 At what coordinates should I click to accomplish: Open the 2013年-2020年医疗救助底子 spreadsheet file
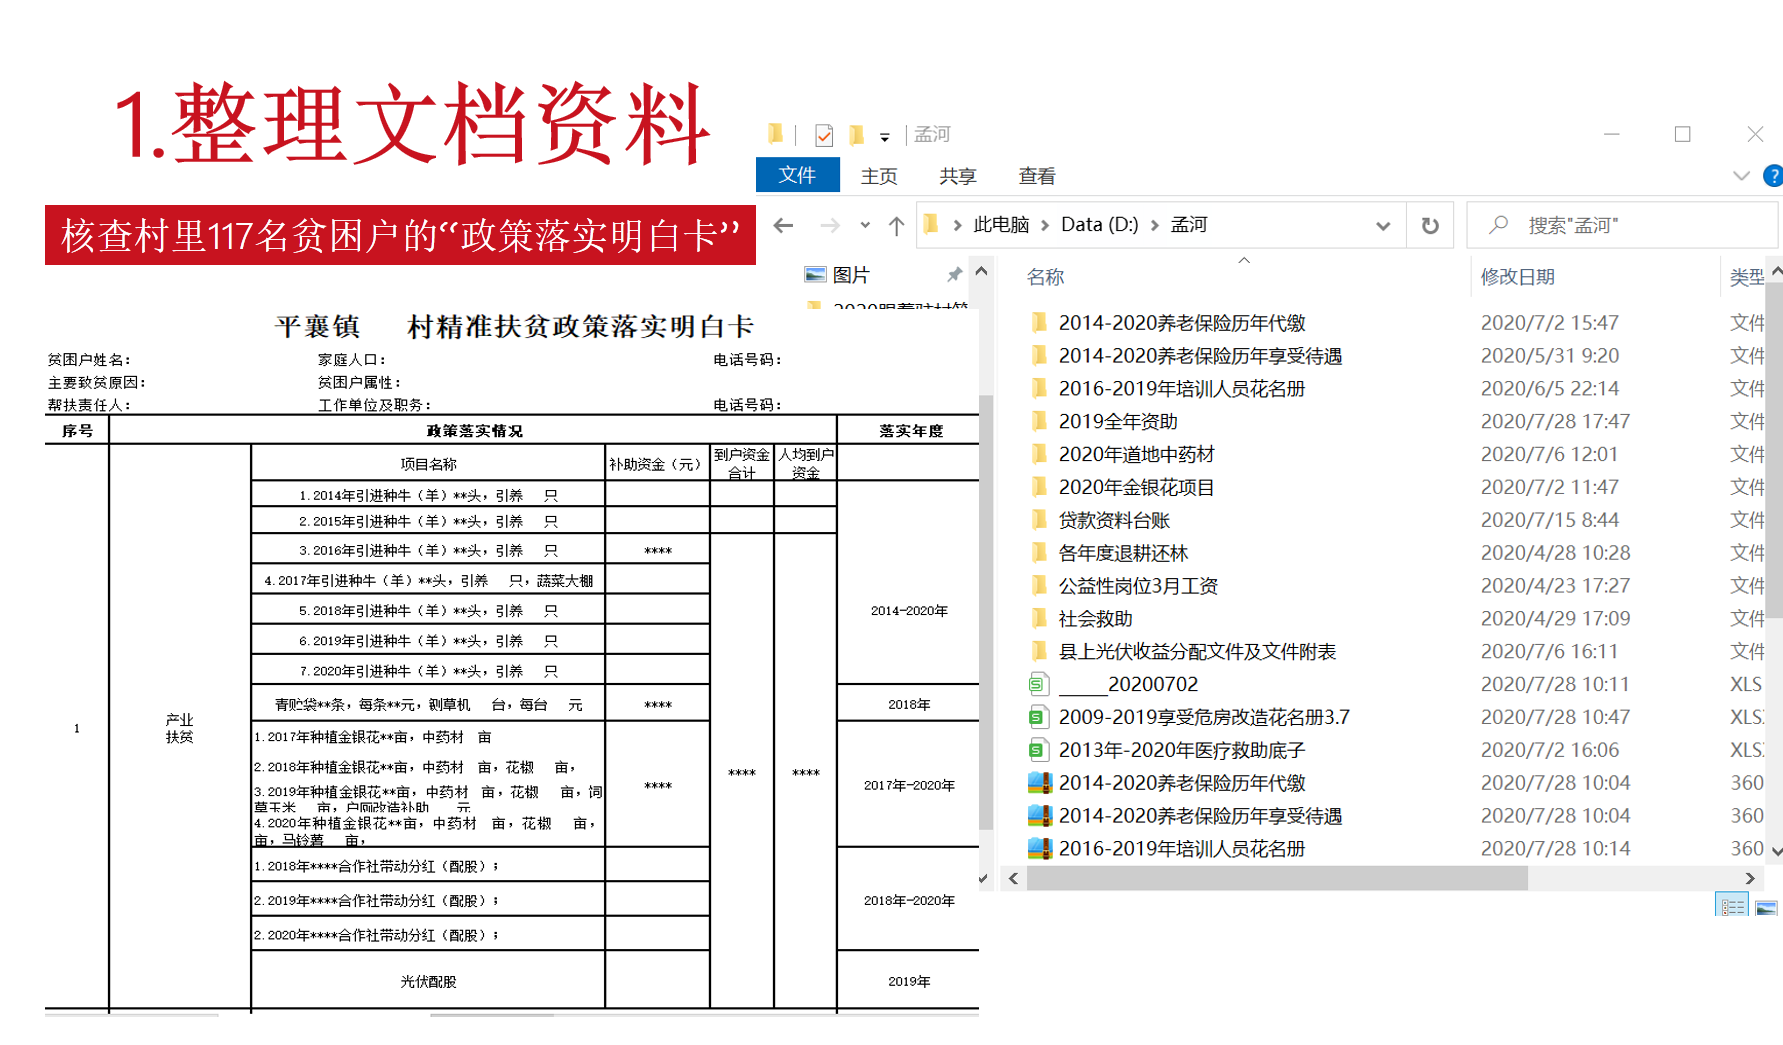(x=1181, y=750)
